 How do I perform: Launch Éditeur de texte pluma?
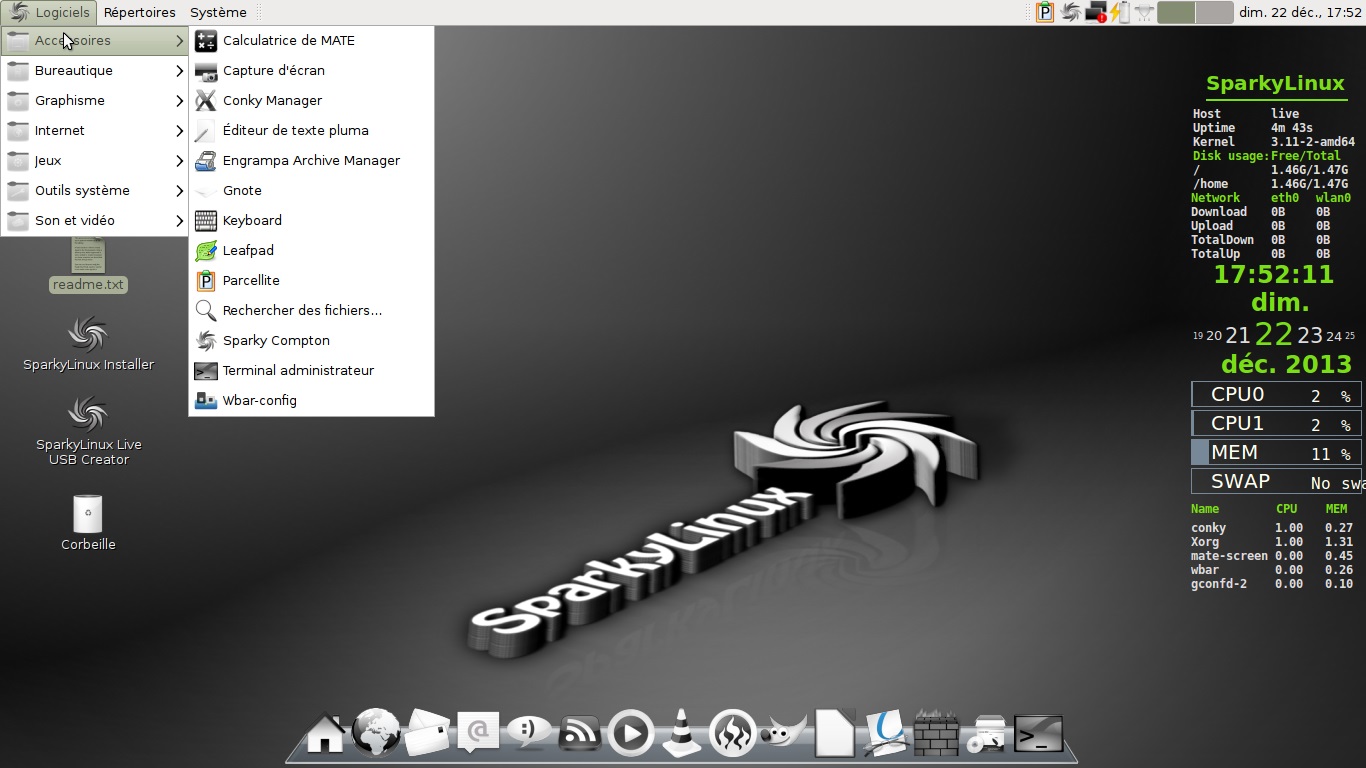point(311,131)
